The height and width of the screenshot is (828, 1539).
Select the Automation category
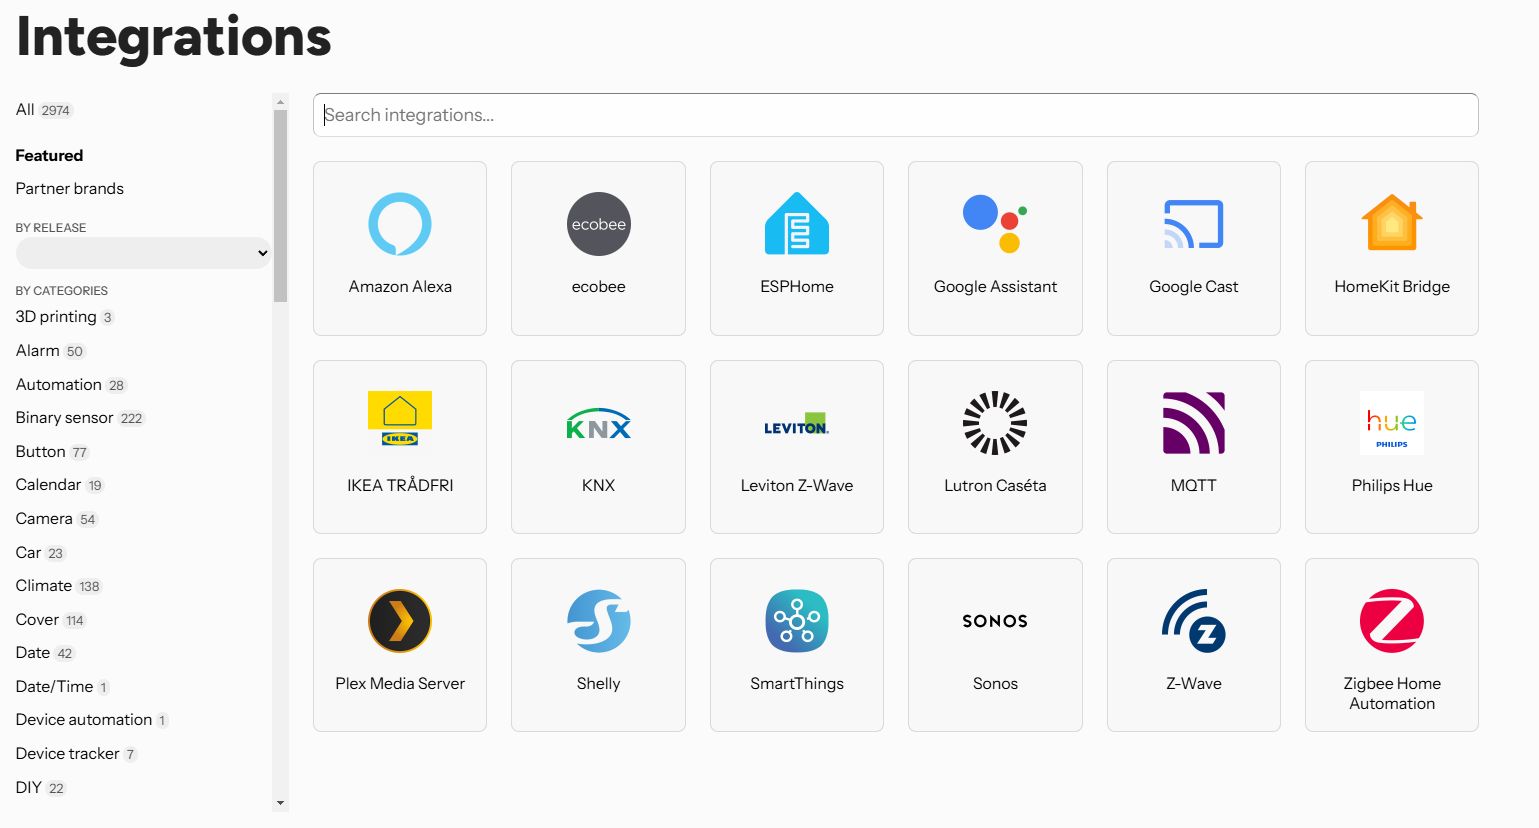[71, 385]
